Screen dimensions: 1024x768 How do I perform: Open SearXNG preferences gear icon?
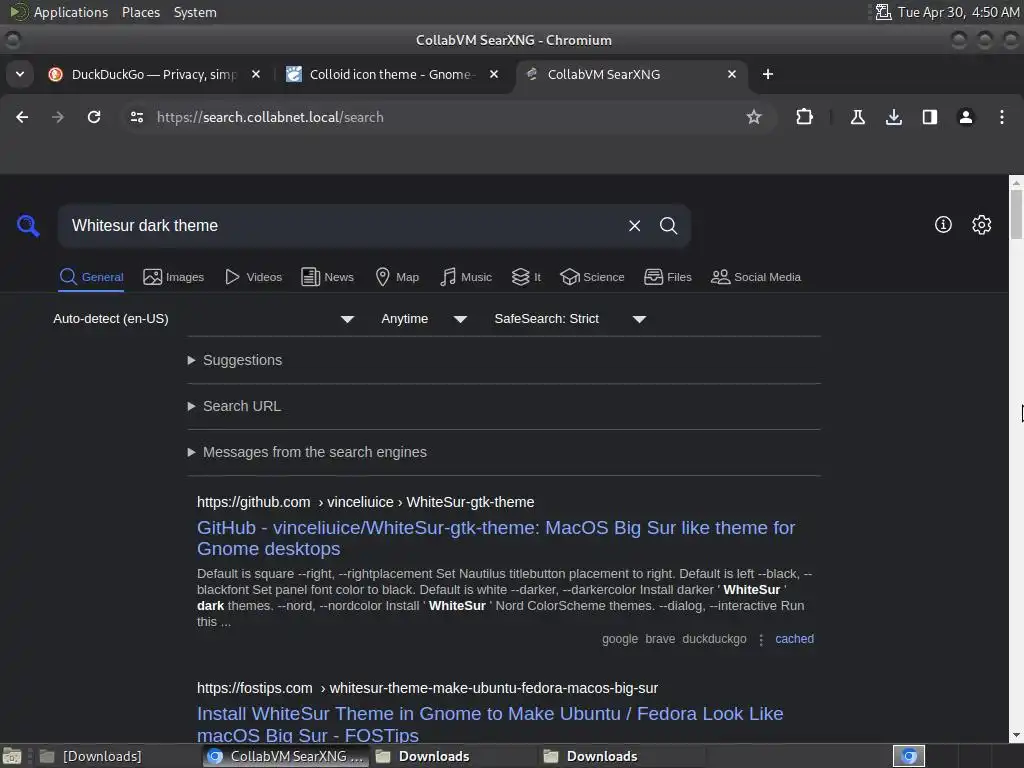(982, 225)
